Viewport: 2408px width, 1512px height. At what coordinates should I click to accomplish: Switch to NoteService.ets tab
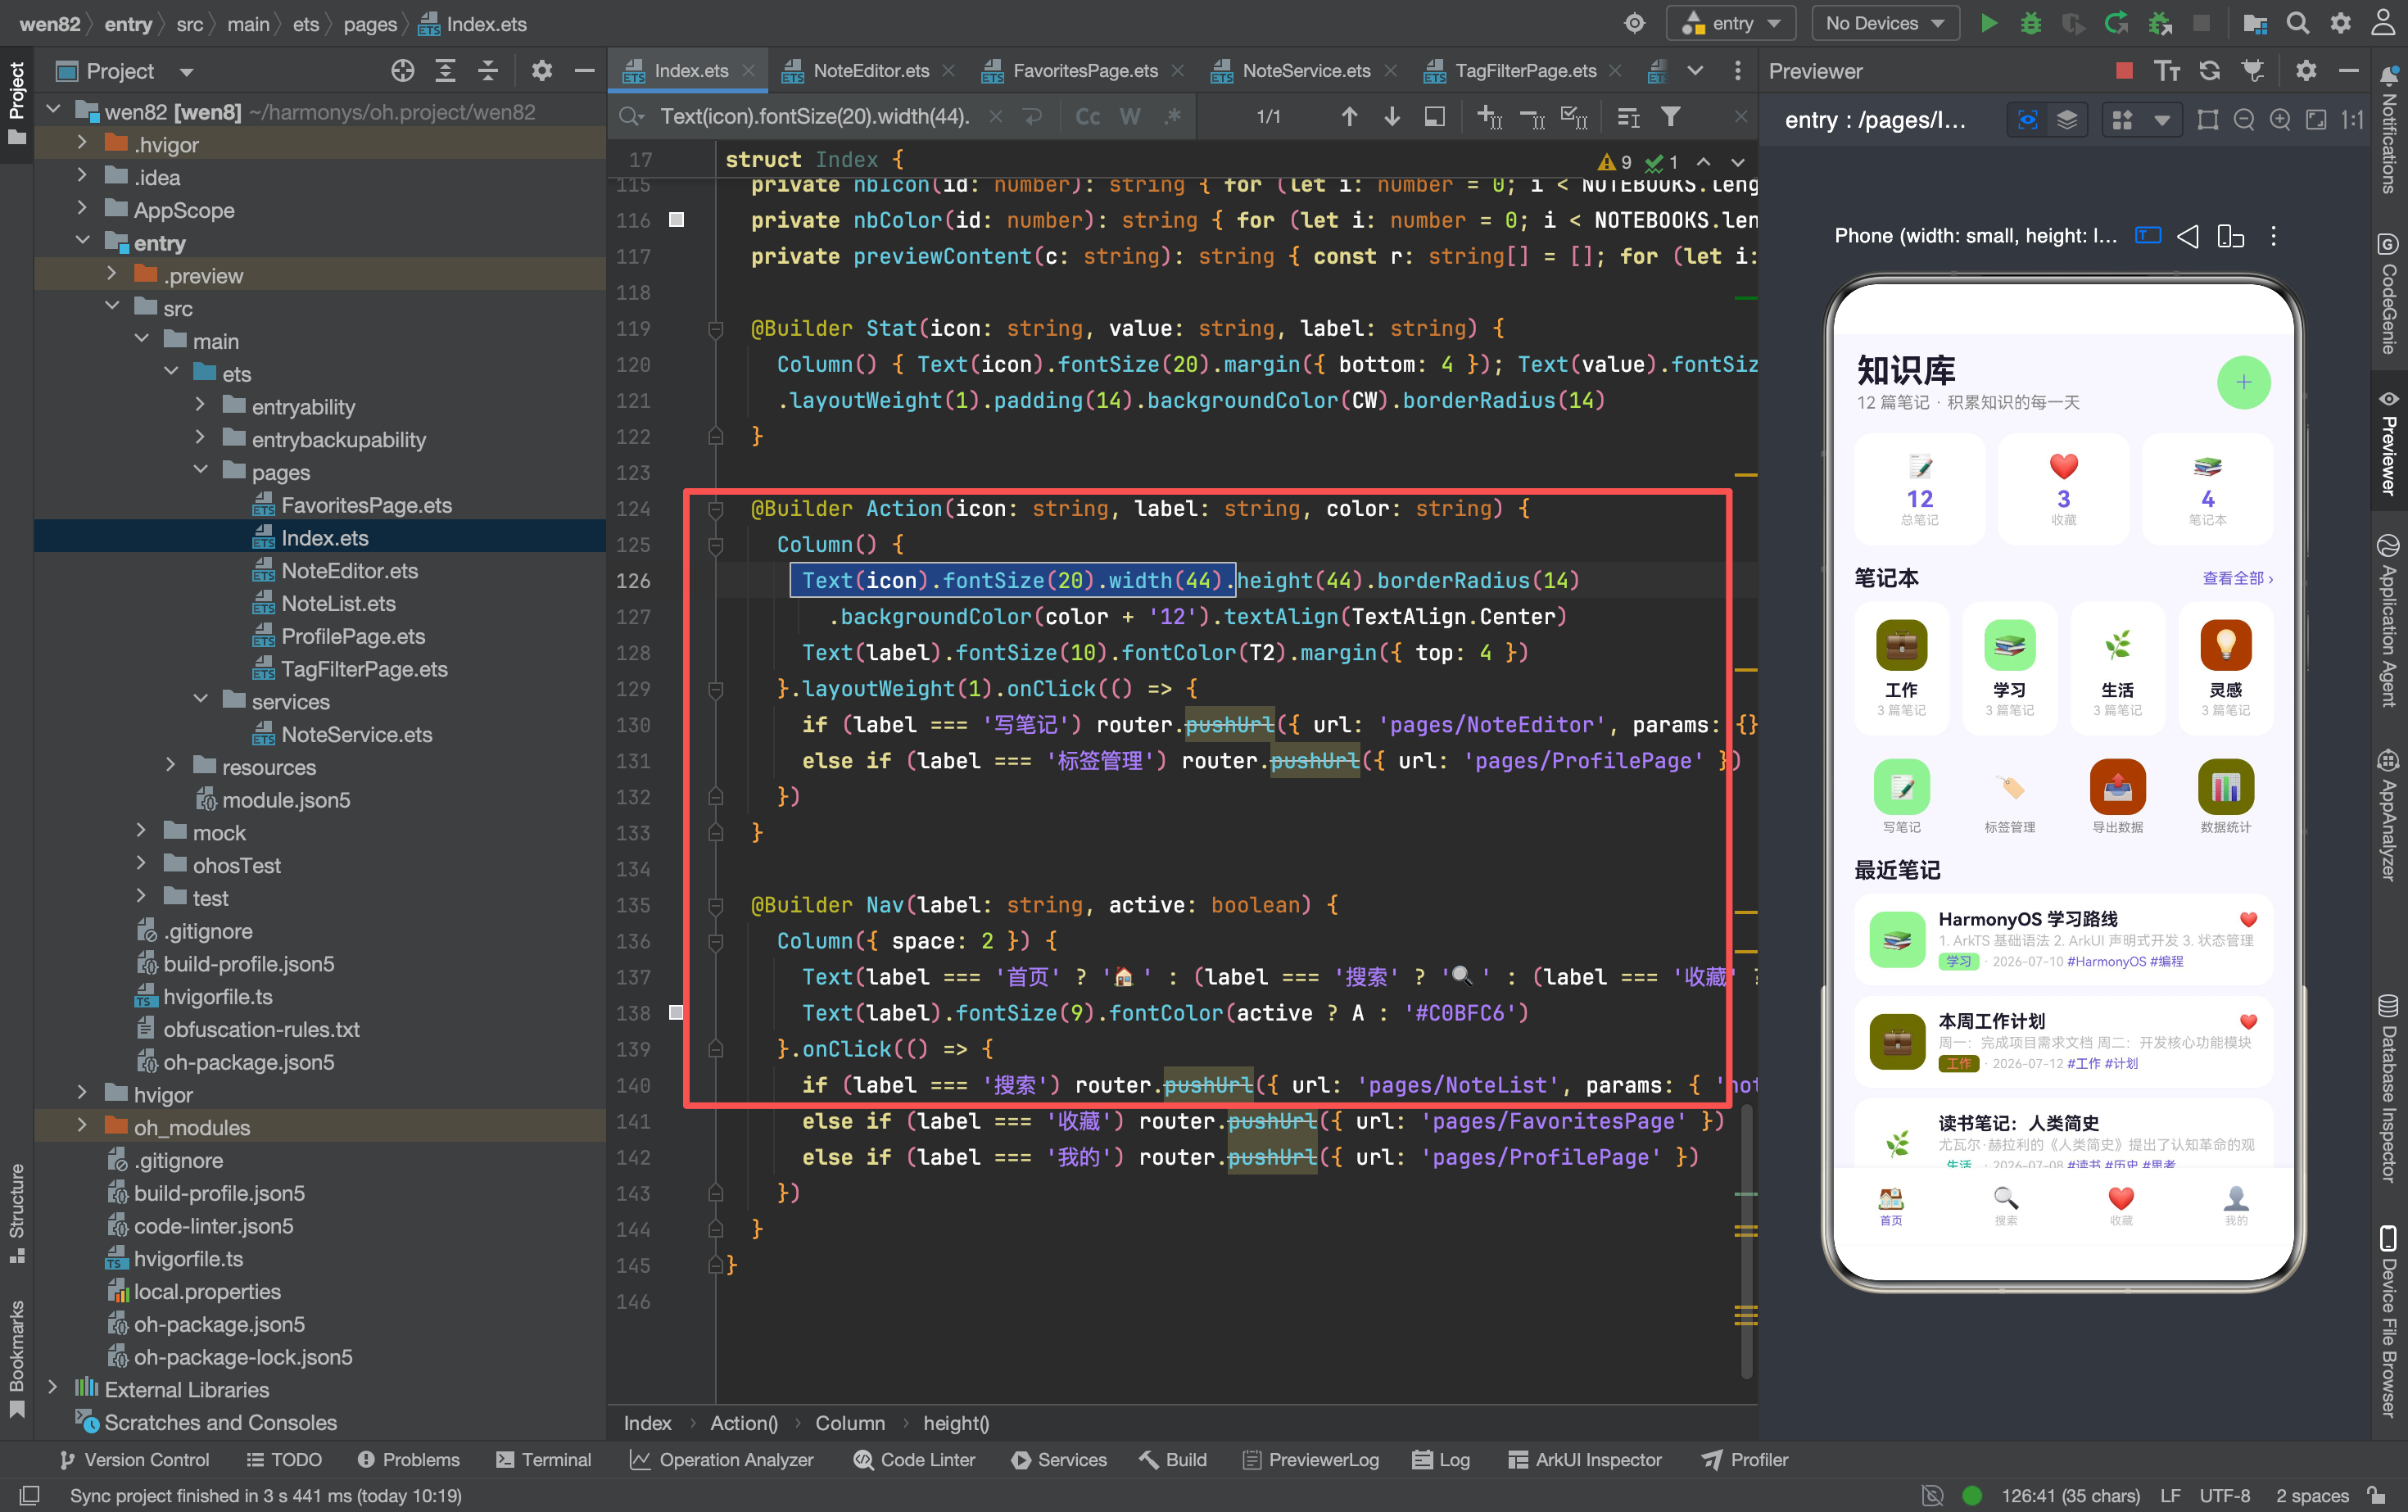click(1305, 70)
